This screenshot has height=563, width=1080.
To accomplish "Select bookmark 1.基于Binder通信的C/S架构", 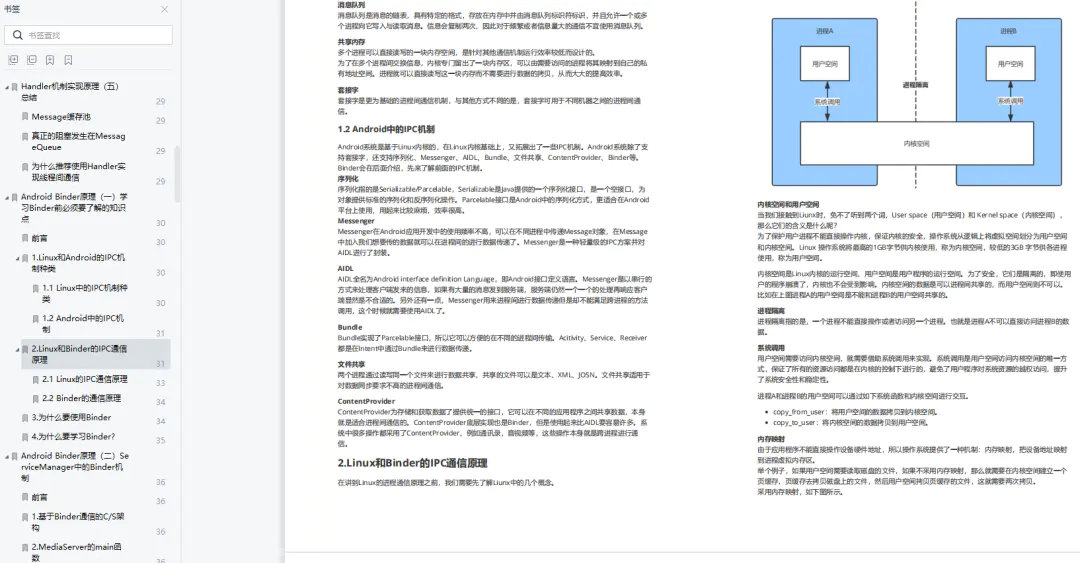I will (78, 522).
